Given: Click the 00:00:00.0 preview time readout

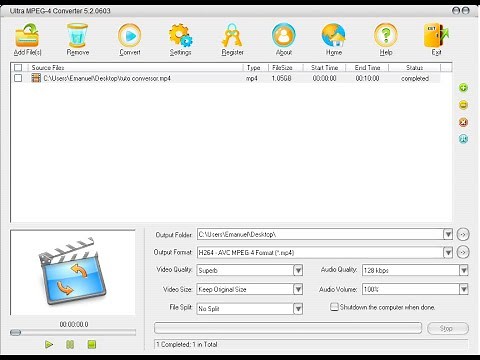Looking at the screenshot, I should pyautogui.click(x=74, y=324).
